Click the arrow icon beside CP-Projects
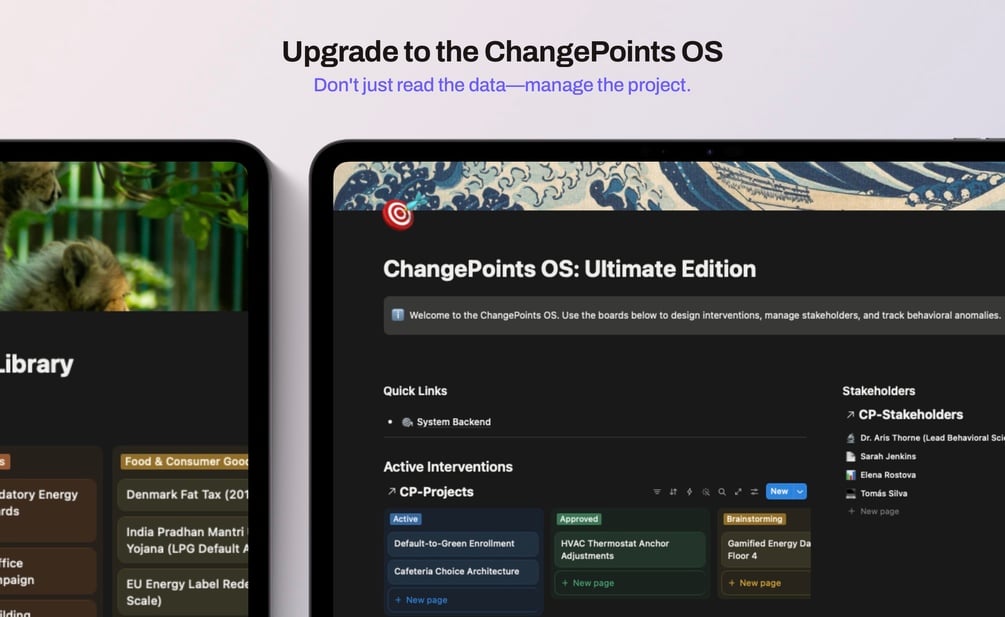 click(x=391, y=491)
